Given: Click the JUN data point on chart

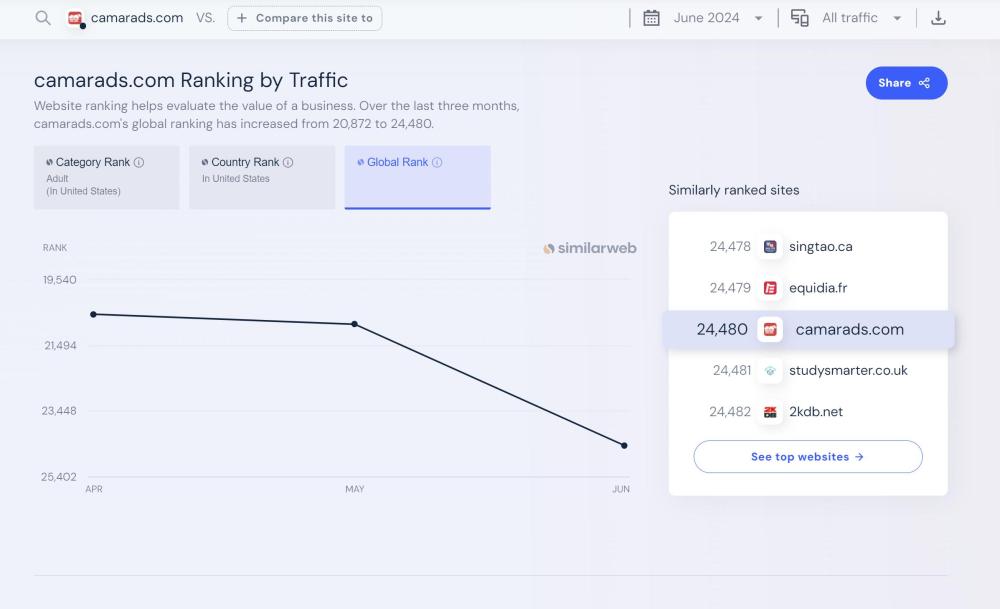Looking at the screenshot, I should (x=624, y=446).
